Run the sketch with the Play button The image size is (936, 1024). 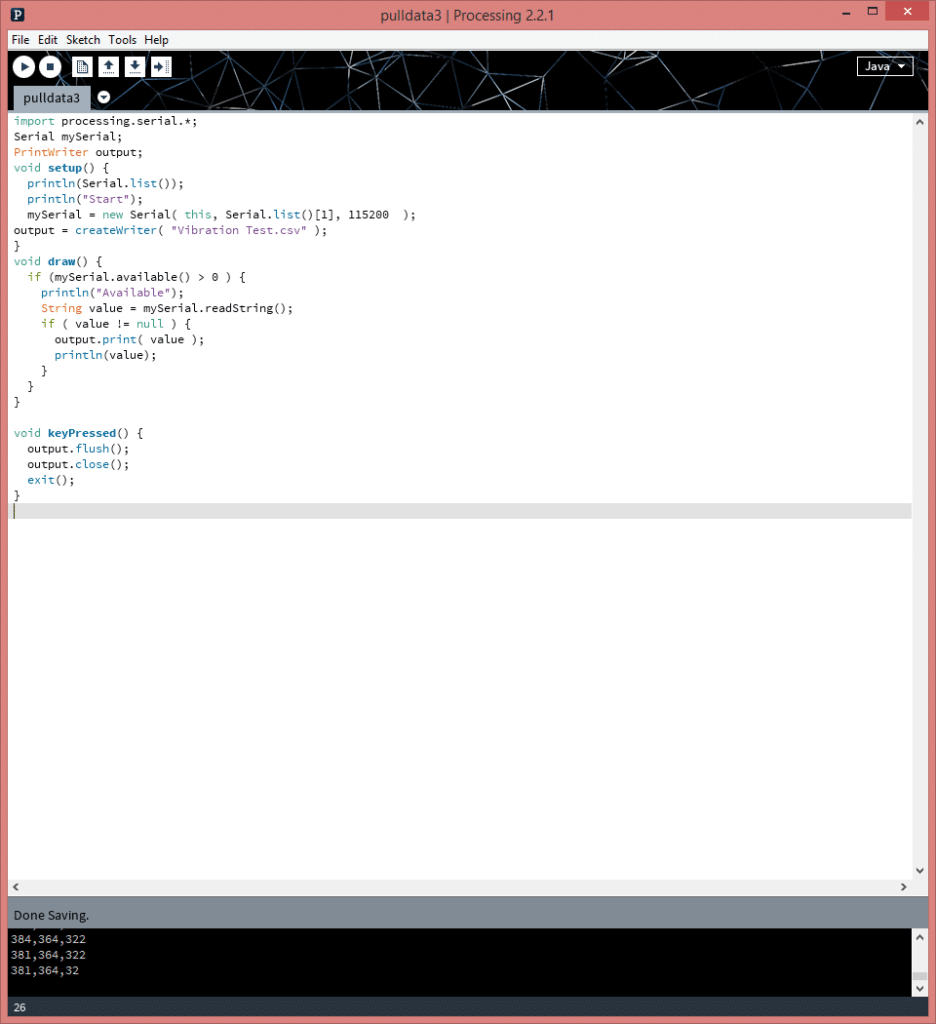24,67
